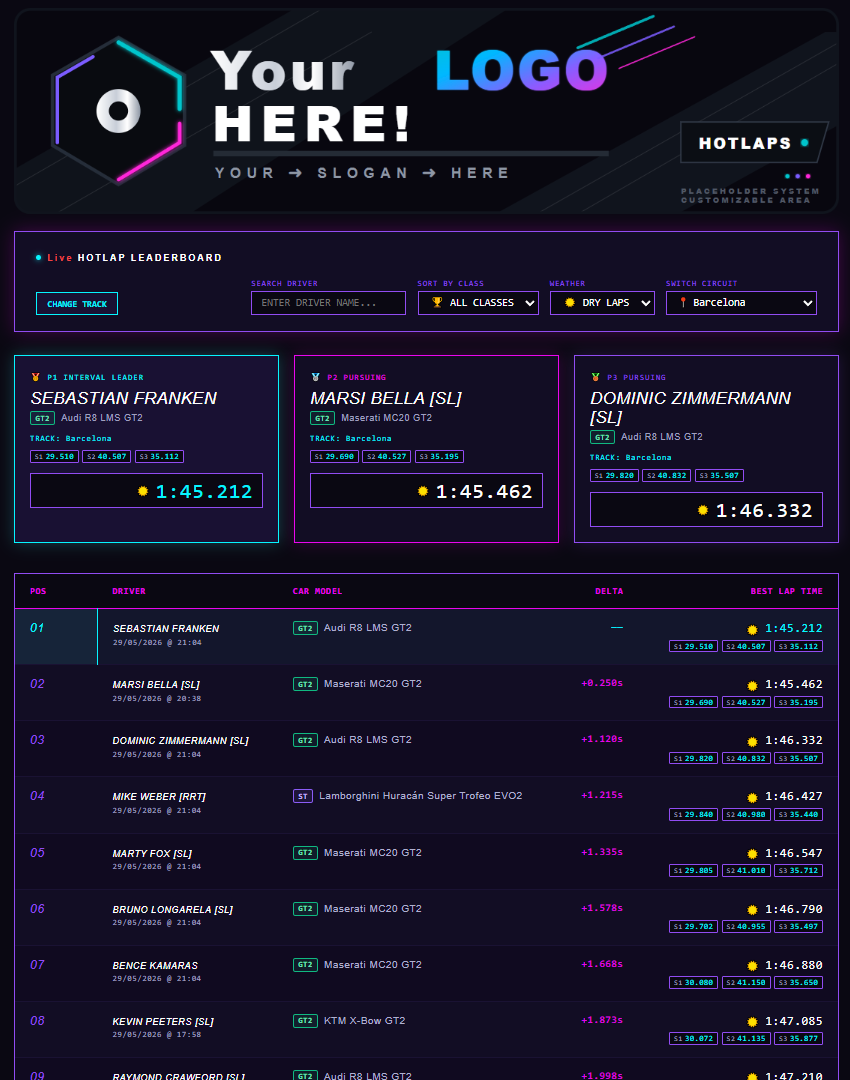850x1080 pixels.
Task: Click S1 29.840 sector box in Mike Weber row
Action: 694,815
